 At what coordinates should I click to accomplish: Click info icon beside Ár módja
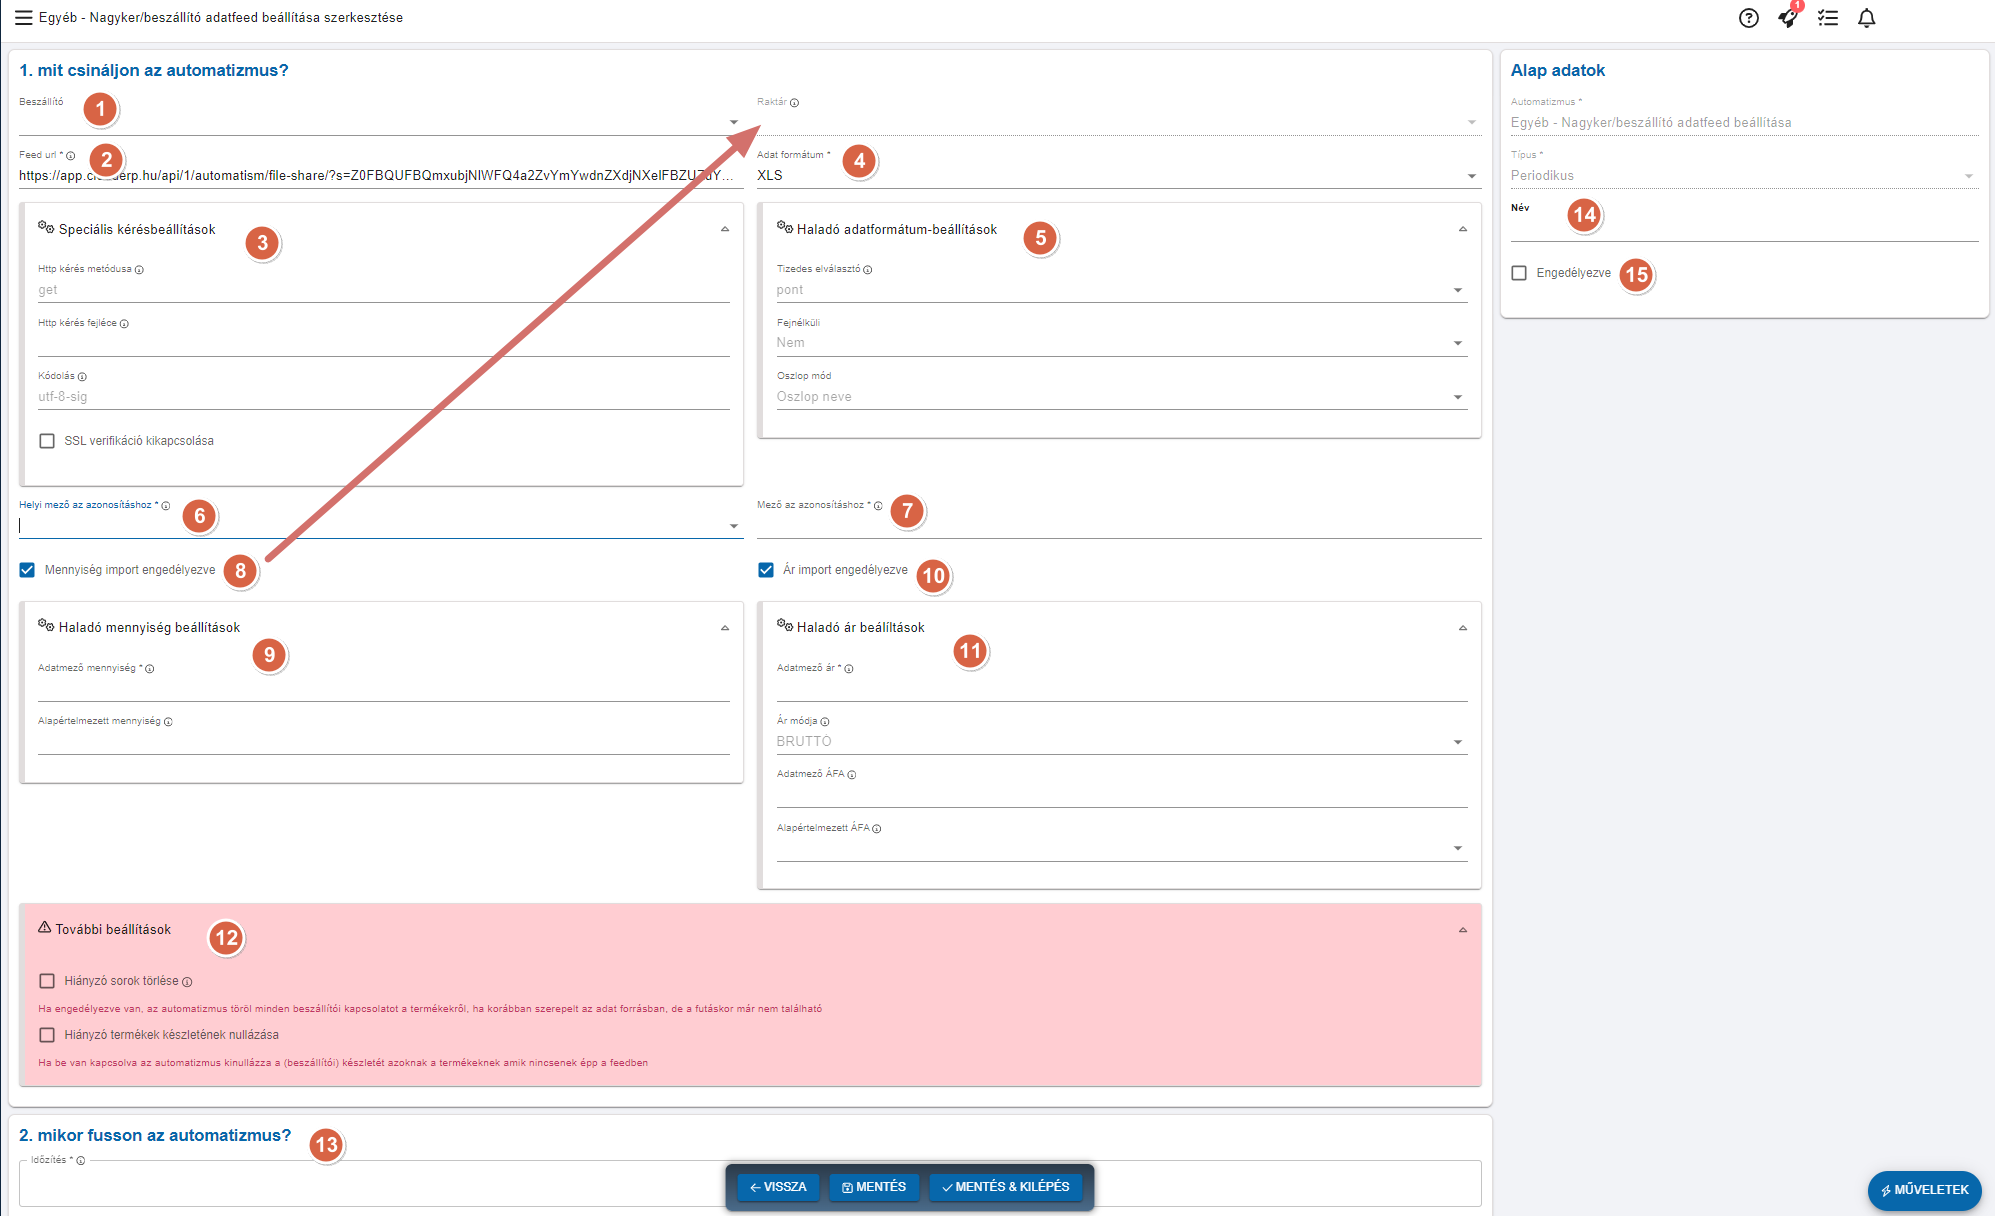point(825,722)
